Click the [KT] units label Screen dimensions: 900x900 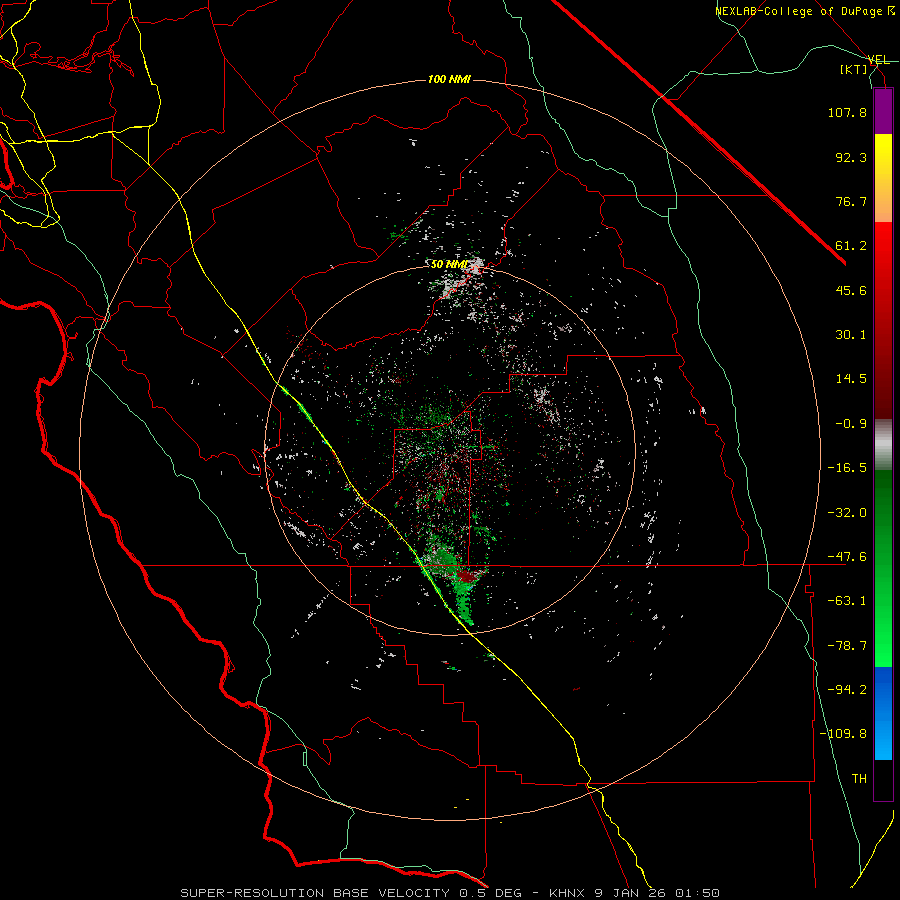click(x=854, y=69)
